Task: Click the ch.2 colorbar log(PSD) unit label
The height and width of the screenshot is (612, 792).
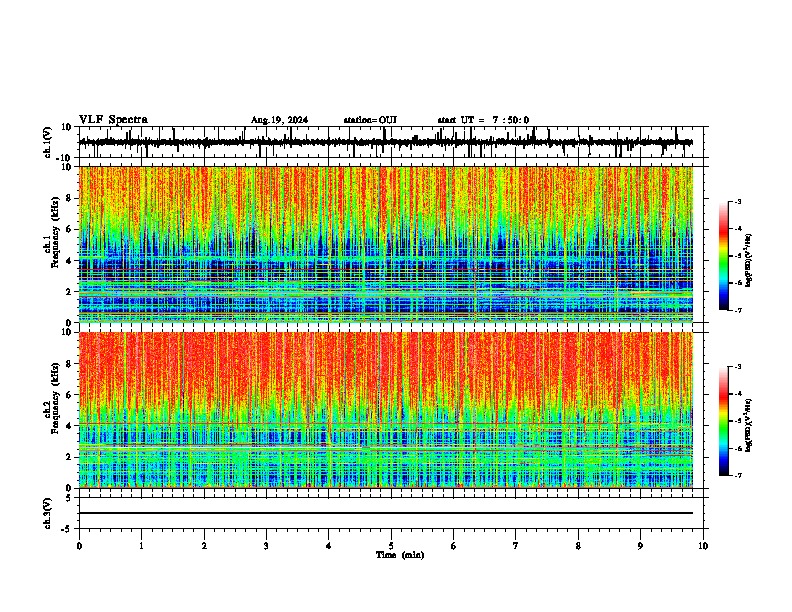Action: coord(749,424)
